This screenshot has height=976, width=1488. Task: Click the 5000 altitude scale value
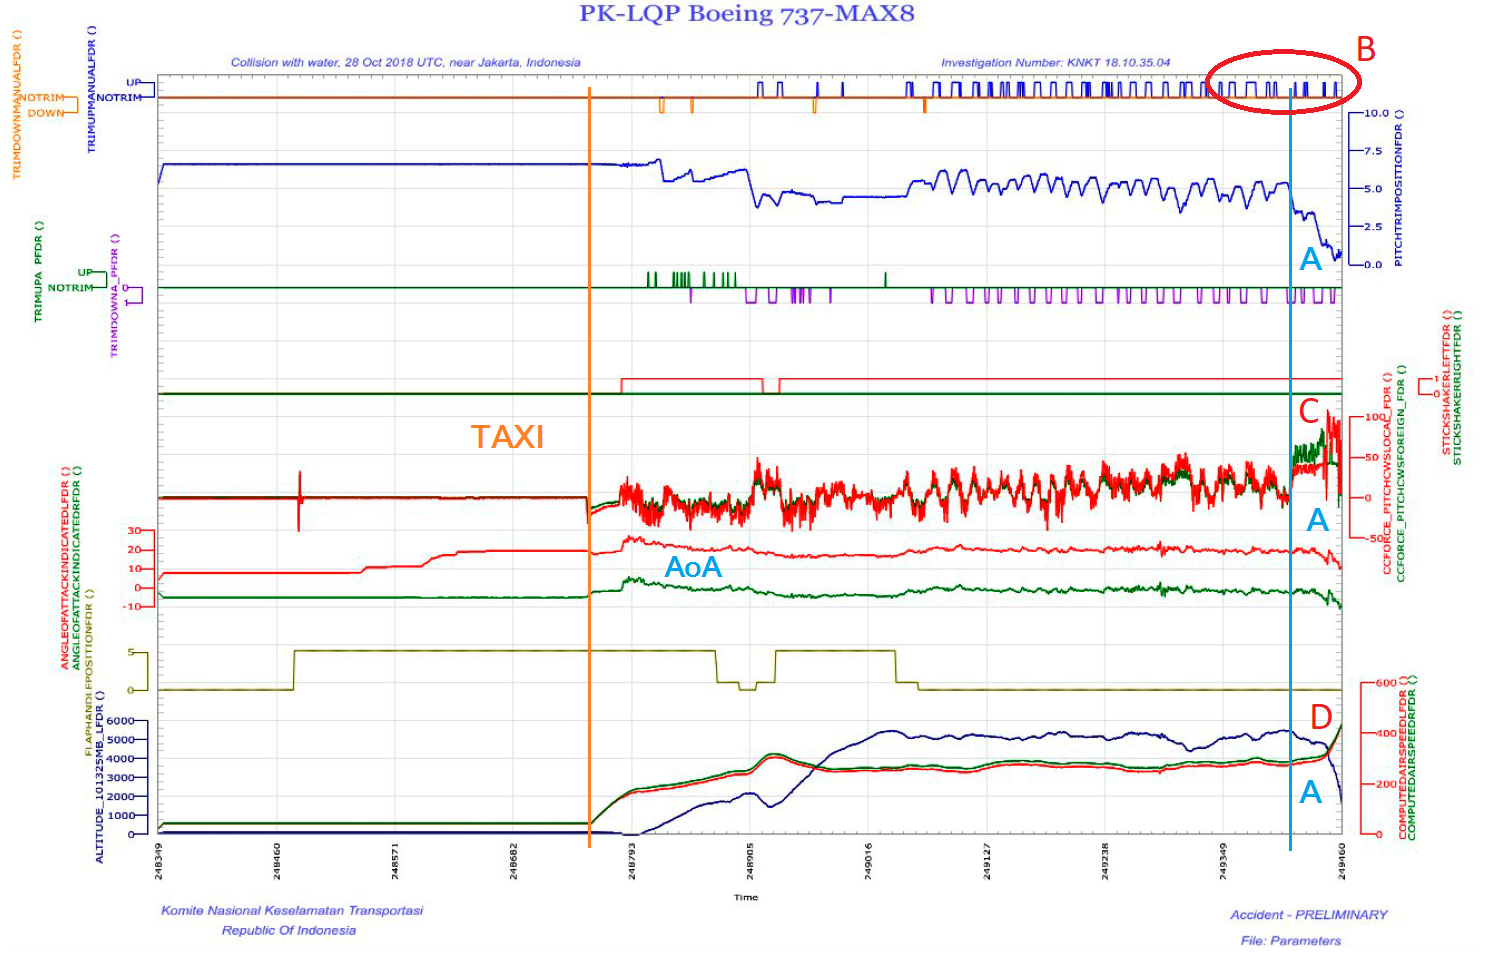[x=120, y=740]
